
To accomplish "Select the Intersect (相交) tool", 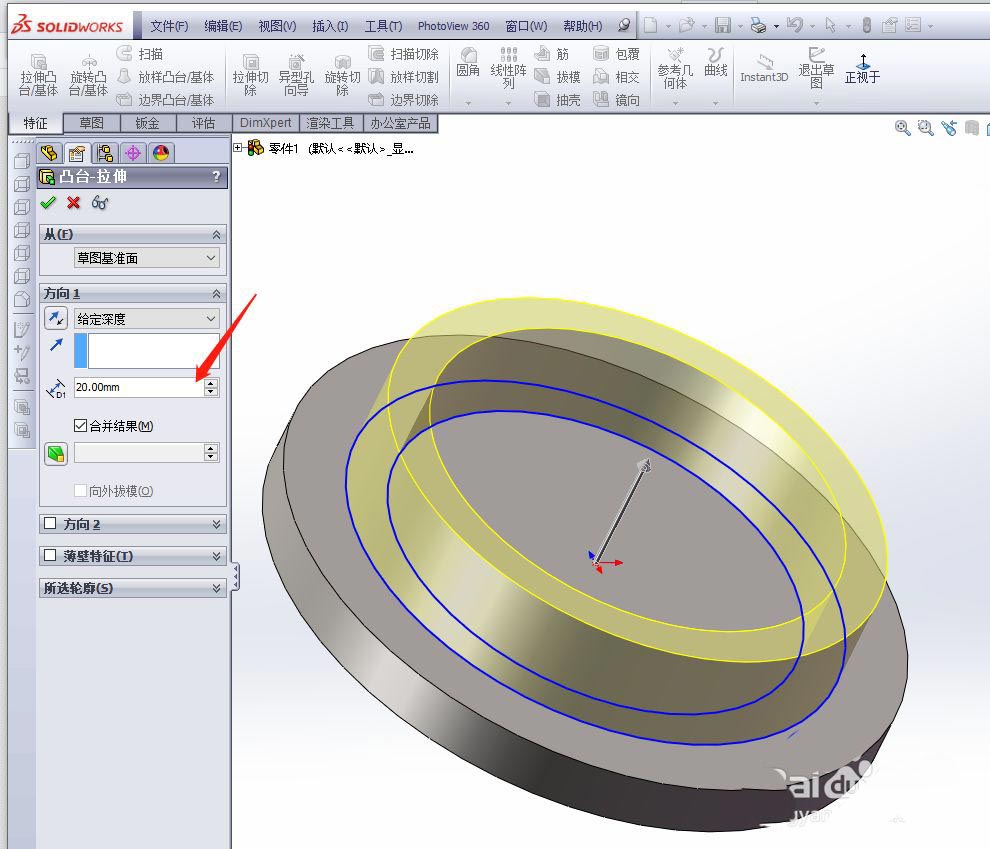I will (x=616, y=76).
